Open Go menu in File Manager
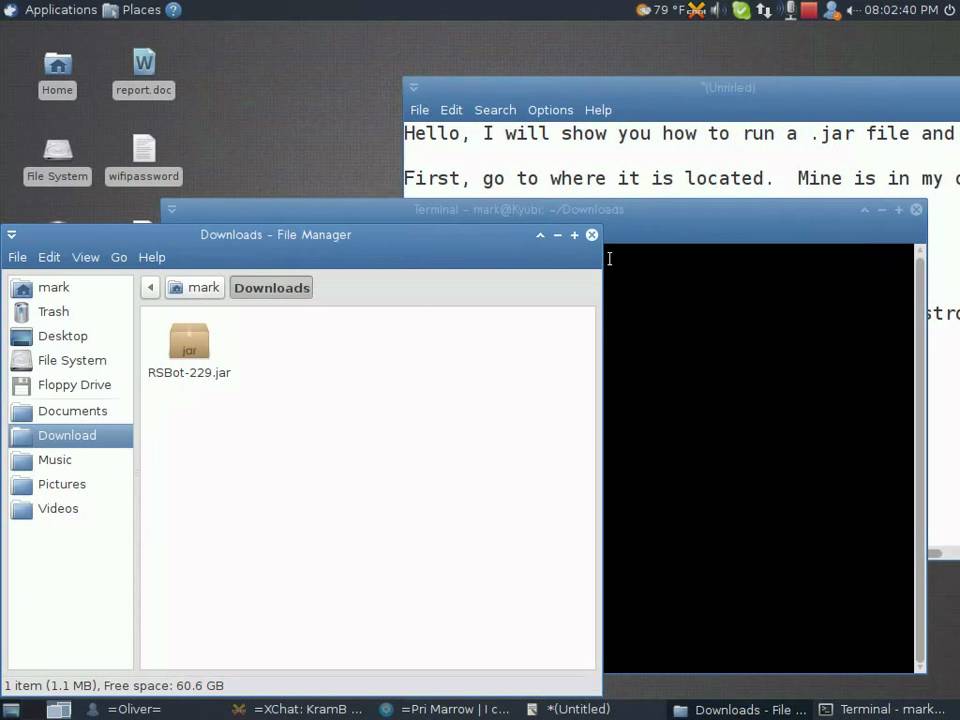960x720 pixels. (x=119, y=257)
